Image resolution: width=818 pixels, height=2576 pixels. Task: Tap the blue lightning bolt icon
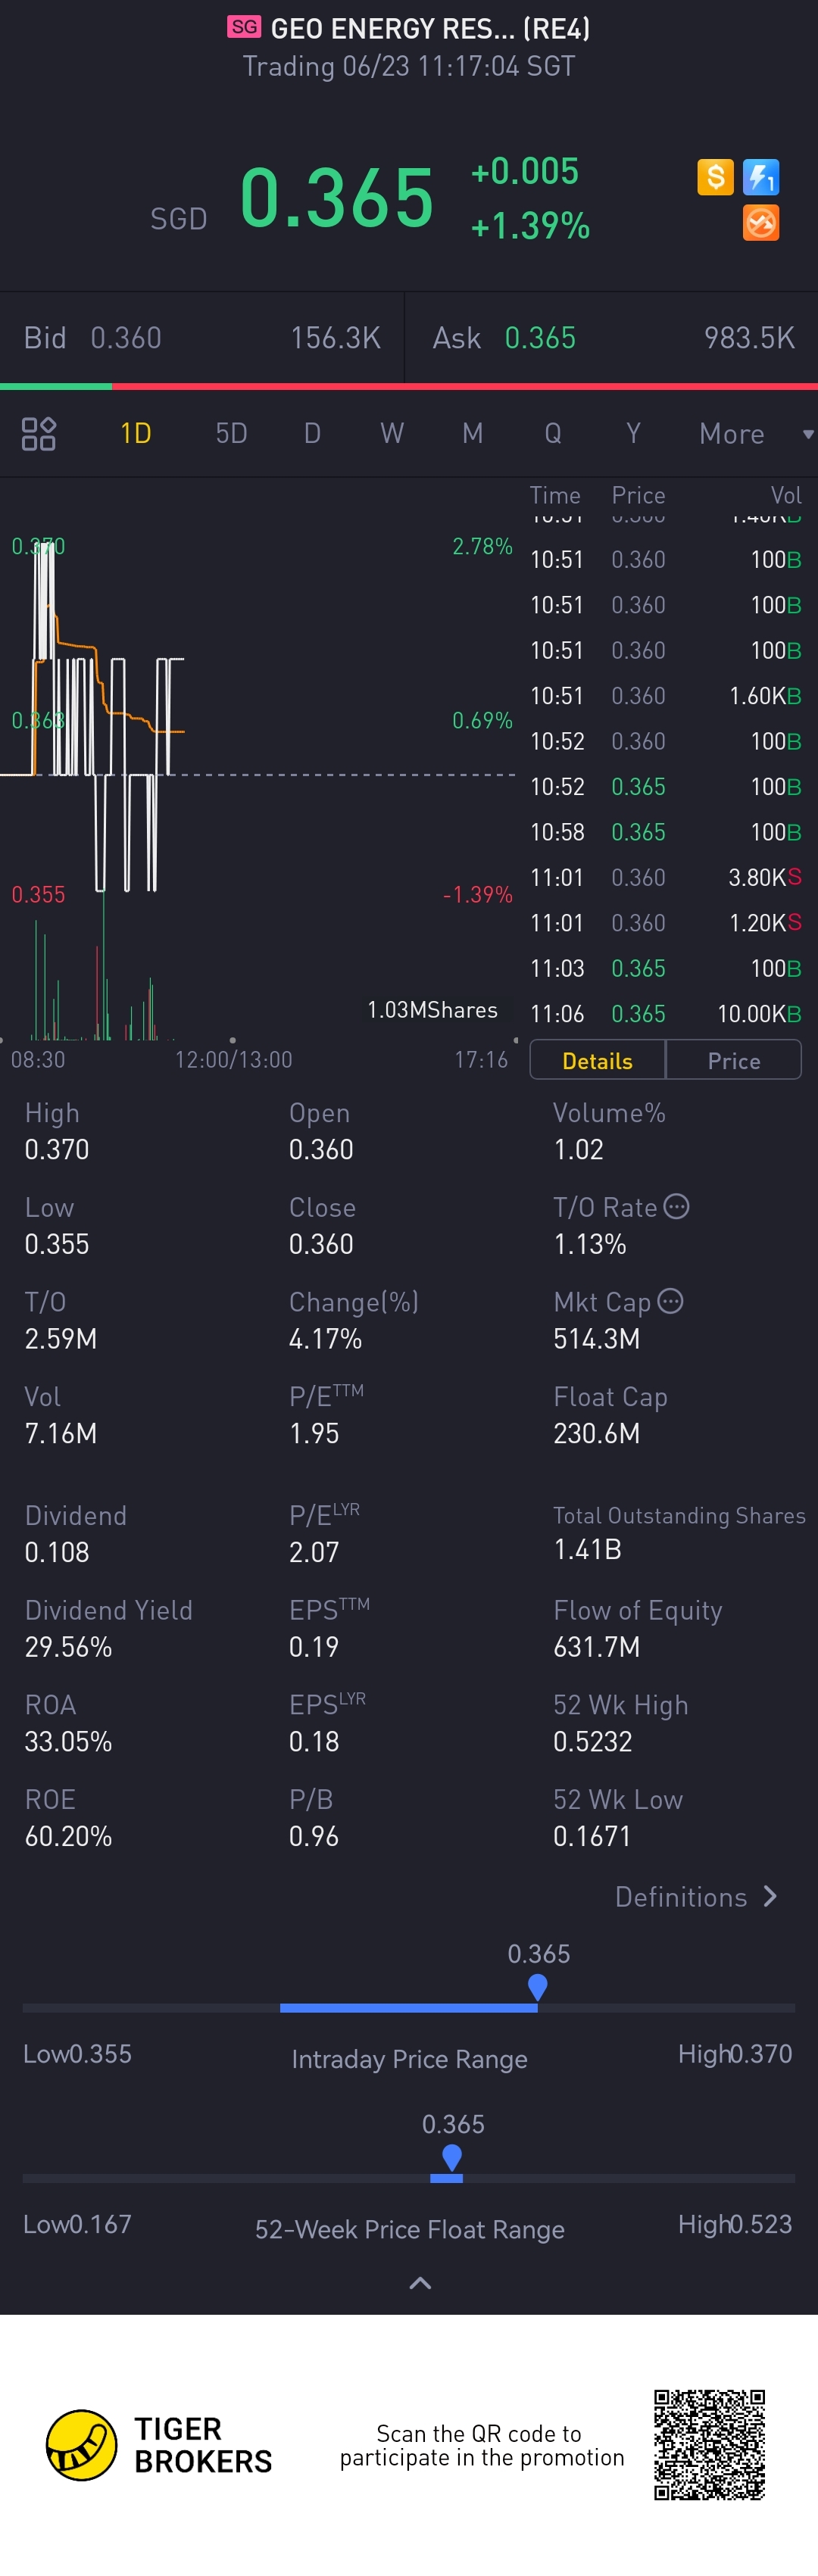click(761, 177)
